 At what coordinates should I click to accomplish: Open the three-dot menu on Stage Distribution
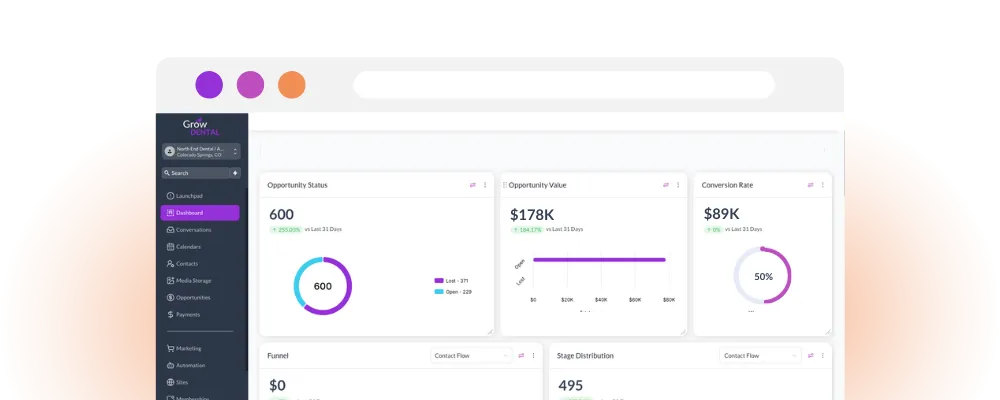pyautogui.click(x=823, y=355)
